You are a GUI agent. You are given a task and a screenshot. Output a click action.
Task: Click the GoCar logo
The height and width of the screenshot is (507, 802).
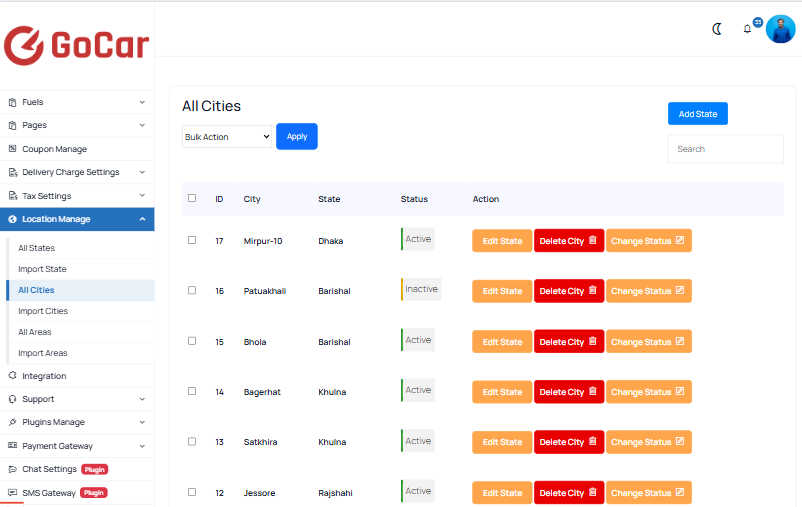pyautogui.click(x=77, y=46)
